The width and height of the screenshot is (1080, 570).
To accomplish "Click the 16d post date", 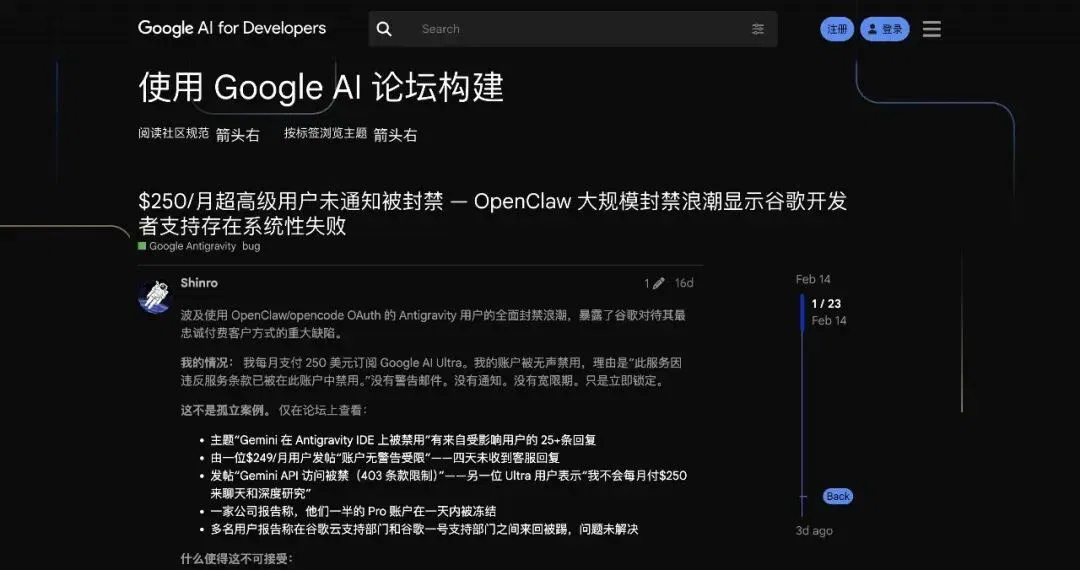I will 684,284.
